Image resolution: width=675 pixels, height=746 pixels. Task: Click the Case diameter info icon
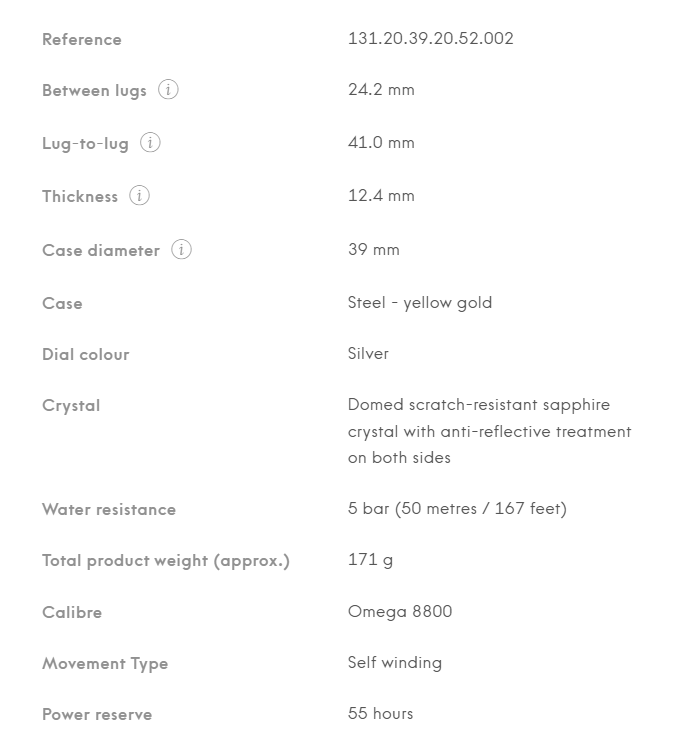[181, 250]
